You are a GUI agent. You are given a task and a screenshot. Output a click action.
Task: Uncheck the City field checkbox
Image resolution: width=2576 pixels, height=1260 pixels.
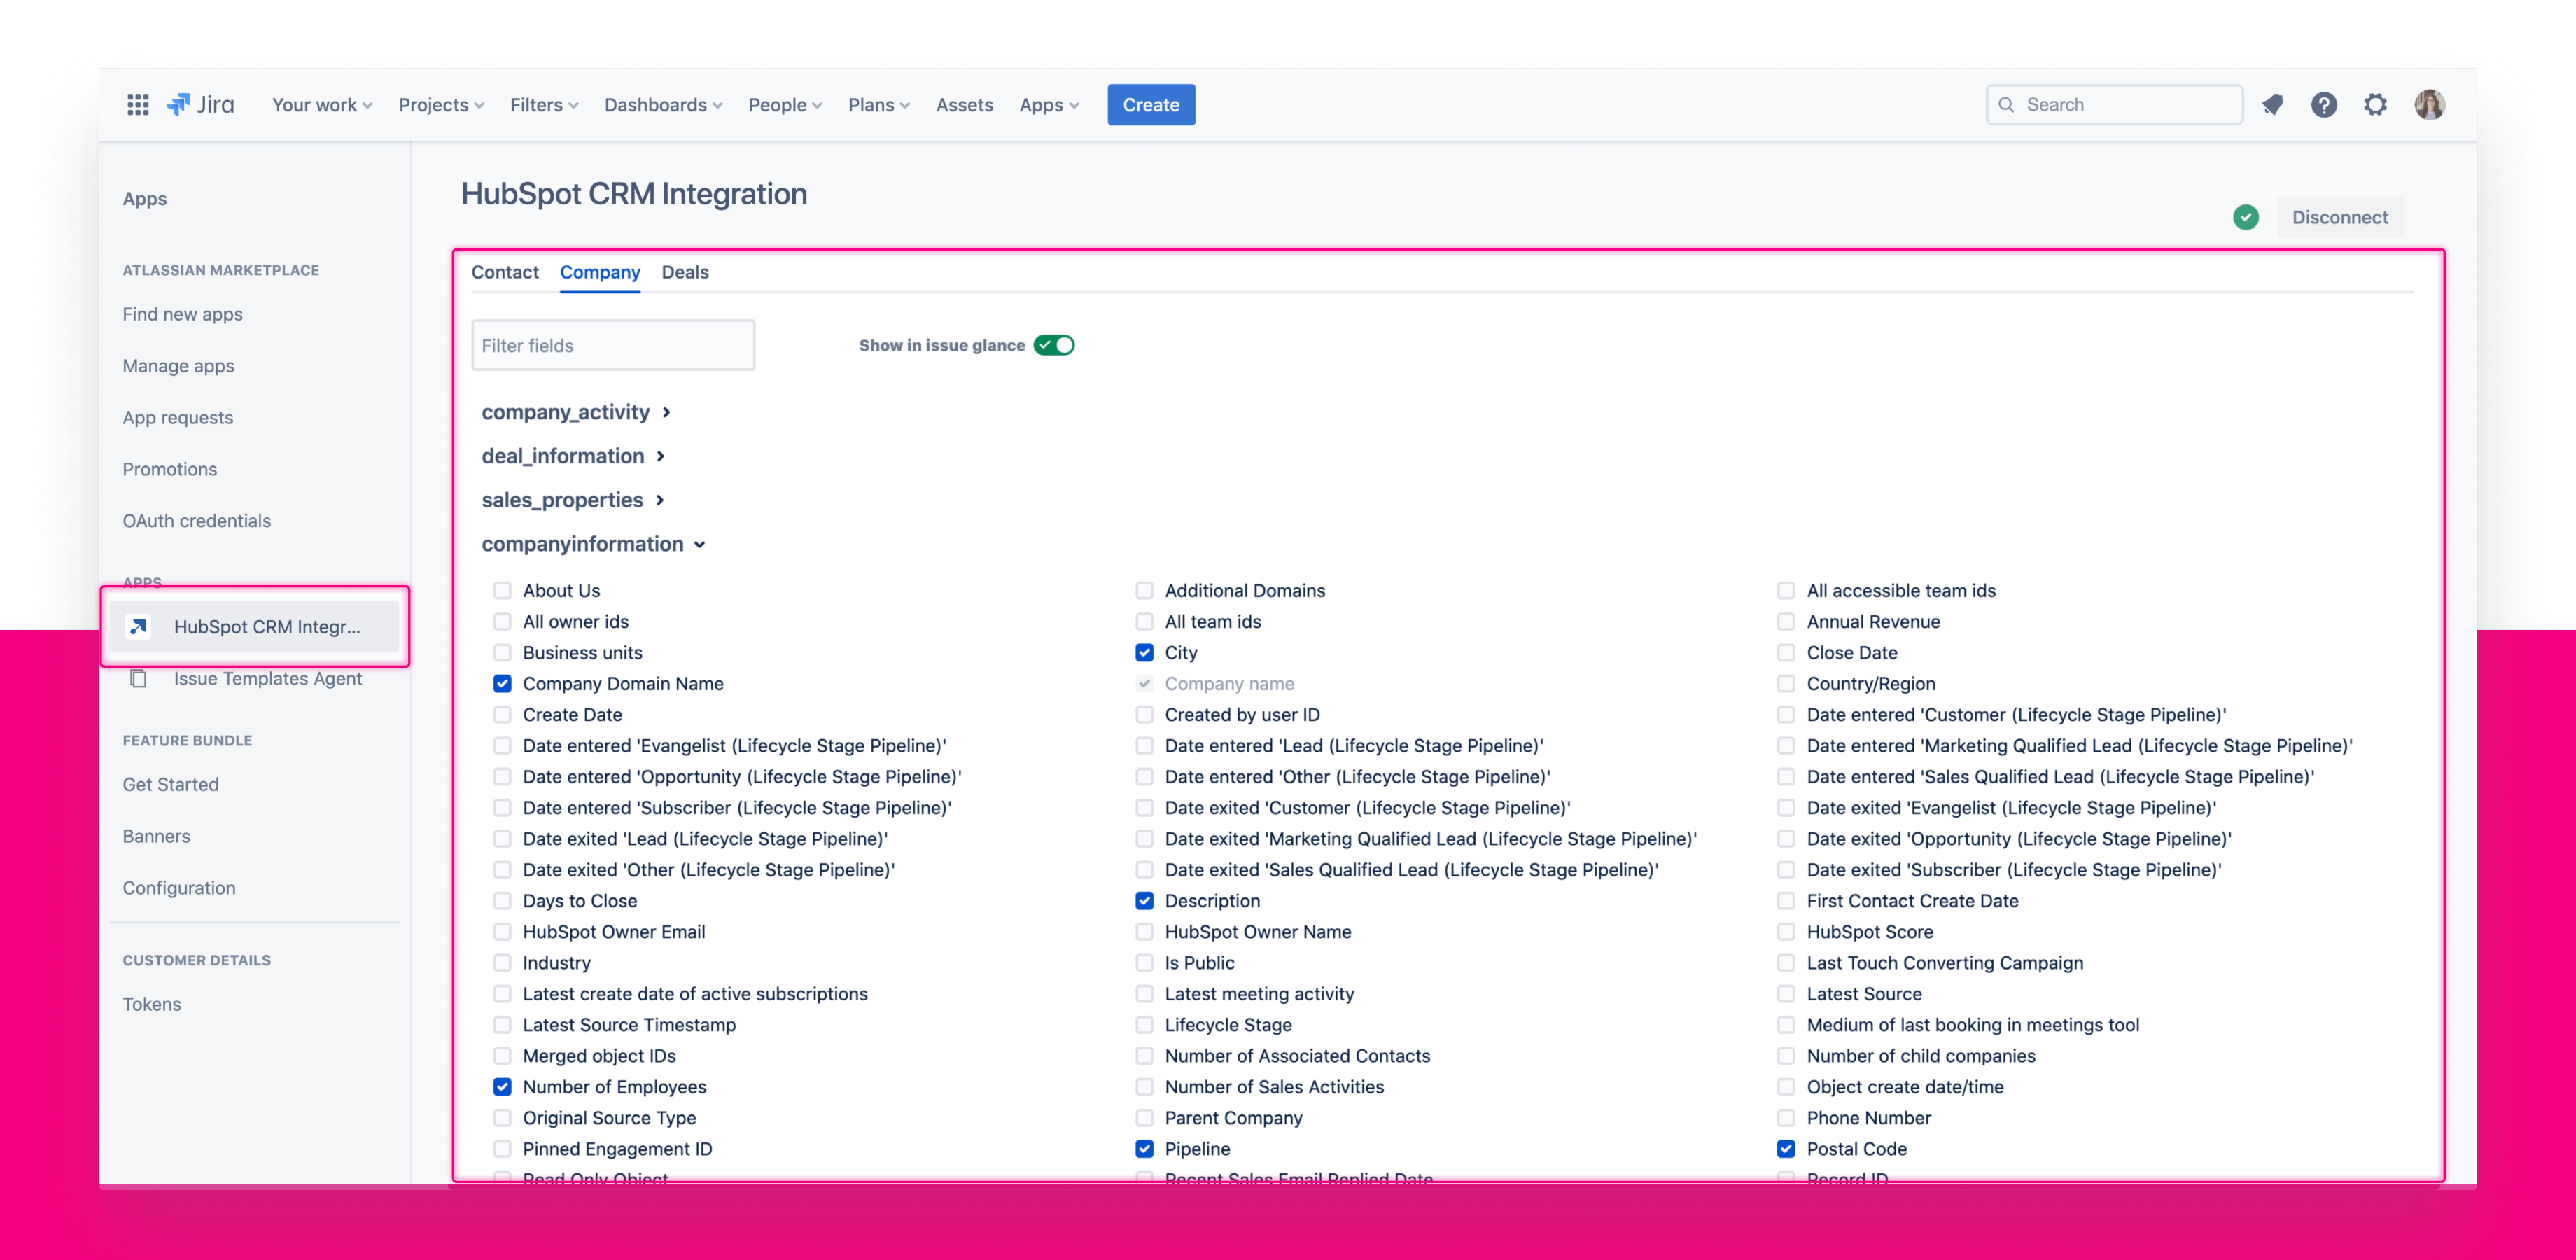[1144, 652]
